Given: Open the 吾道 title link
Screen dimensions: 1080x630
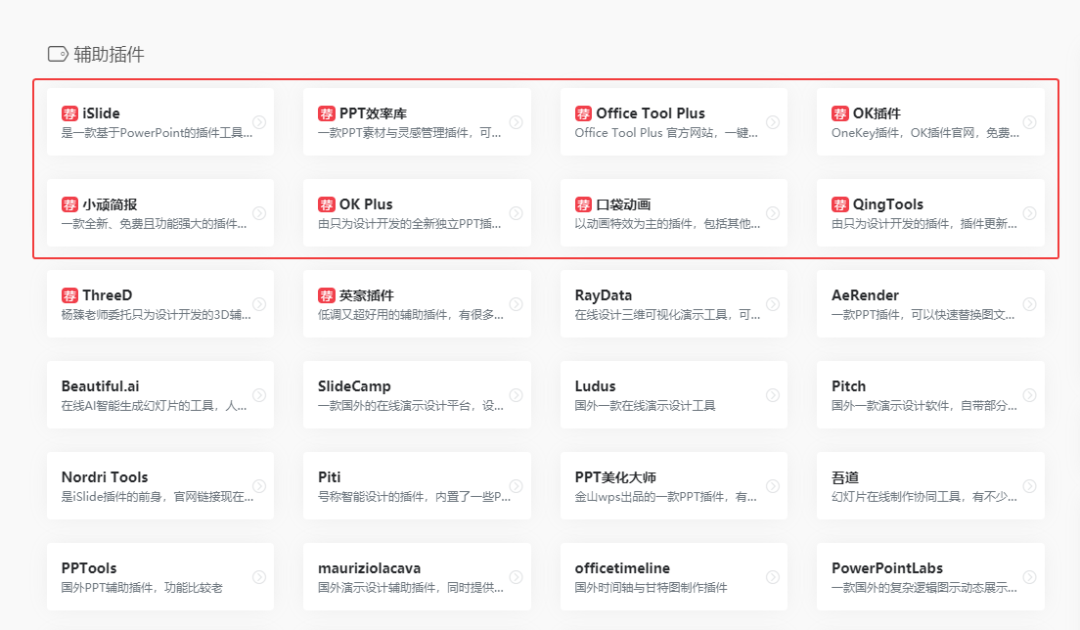Looking at the screenshot, I should (x=845, y=477).
